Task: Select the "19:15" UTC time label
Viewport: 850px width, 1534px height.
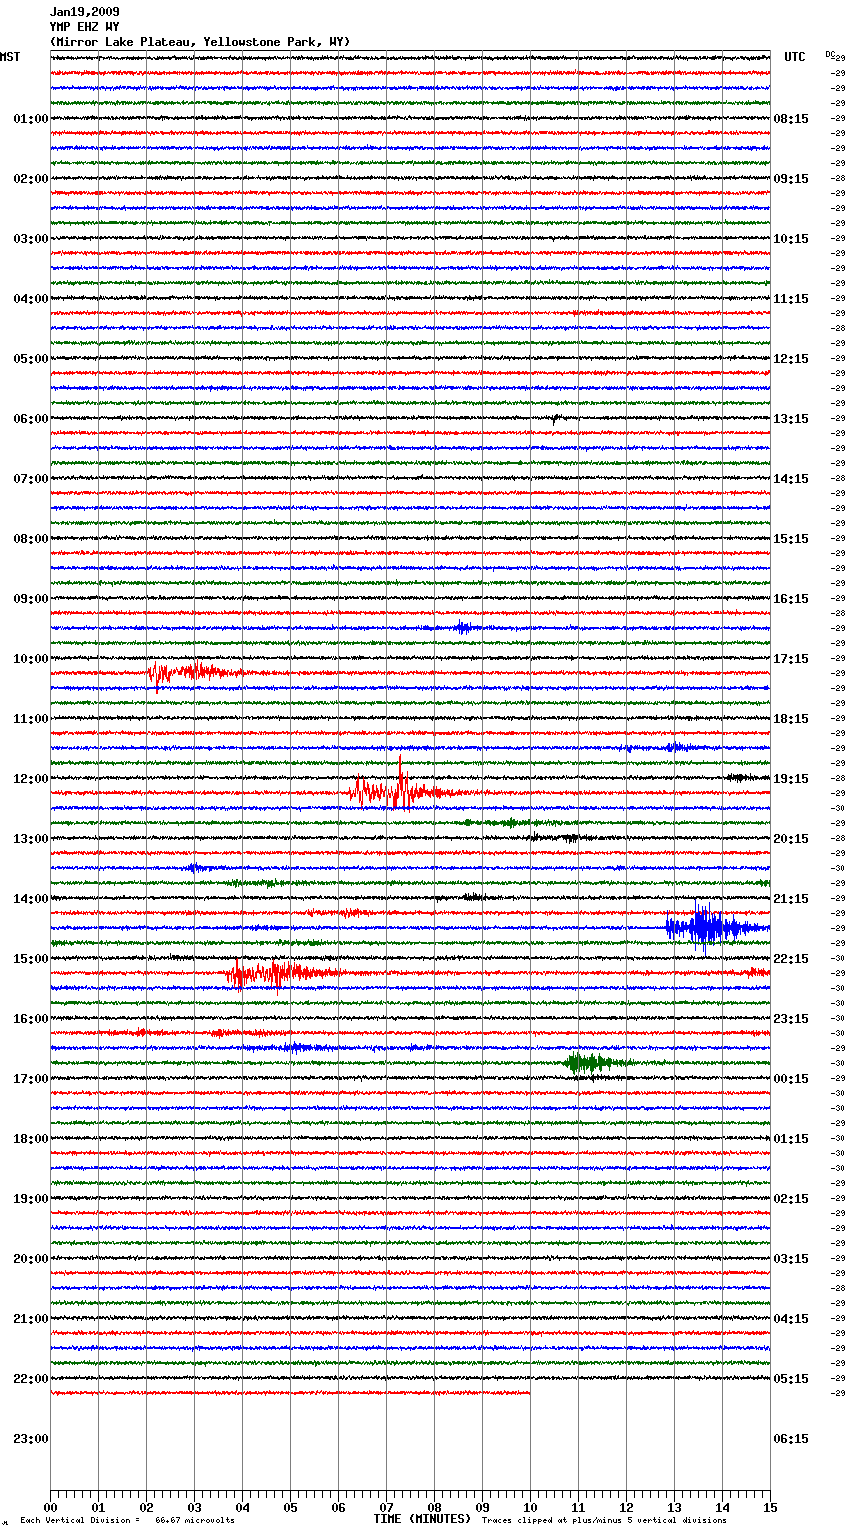Action: point(791,779)
